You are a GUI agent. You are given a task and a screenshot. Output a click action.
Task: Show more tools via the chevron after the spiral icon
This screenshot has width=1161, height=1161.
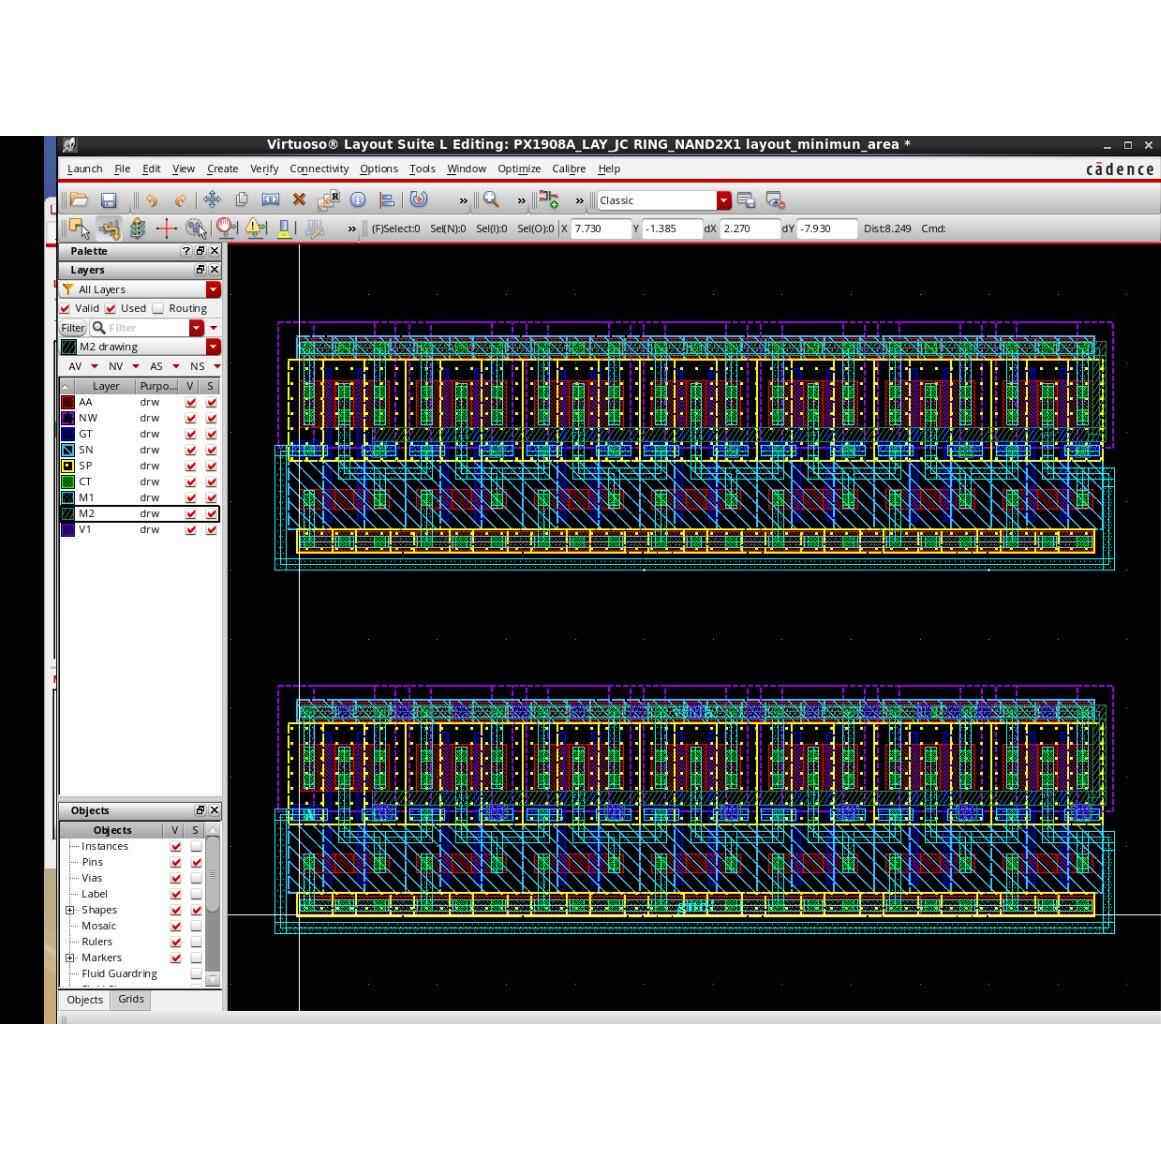[x=463, y=201]
